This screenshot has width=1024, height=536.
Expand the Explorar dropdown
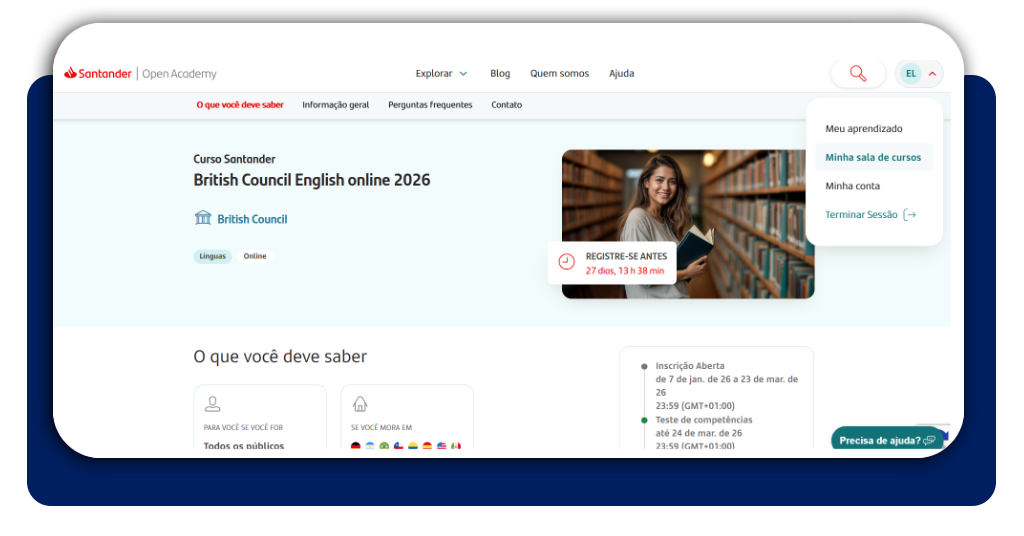coord(441,73)
